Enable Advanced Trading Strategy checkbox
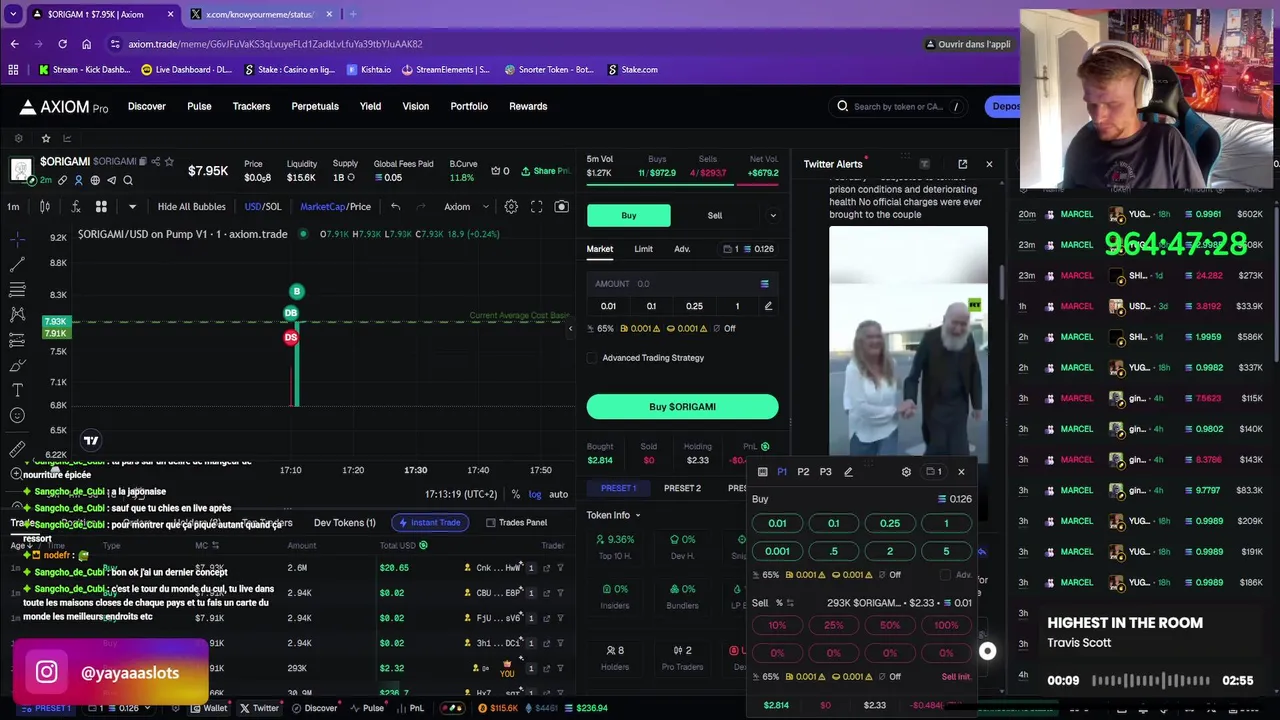 (592, 358)
